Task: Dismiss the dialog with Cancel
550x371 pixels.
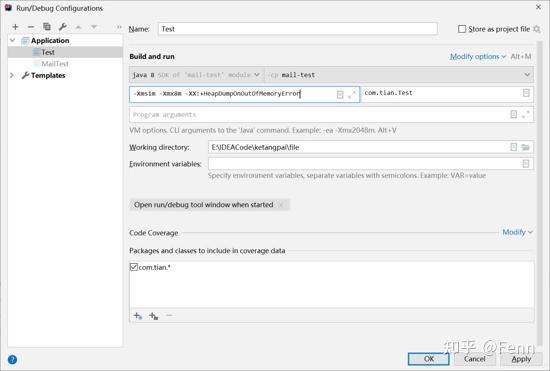Action: 475,359
